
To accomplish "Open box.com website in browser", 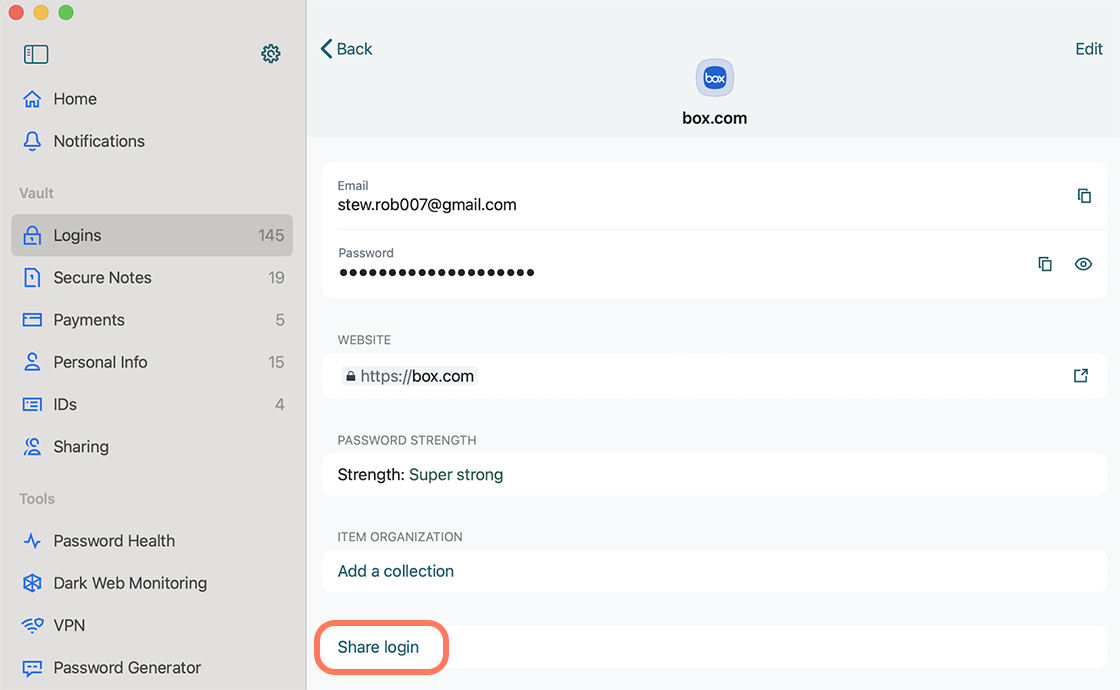I will tap(1081, 376).
